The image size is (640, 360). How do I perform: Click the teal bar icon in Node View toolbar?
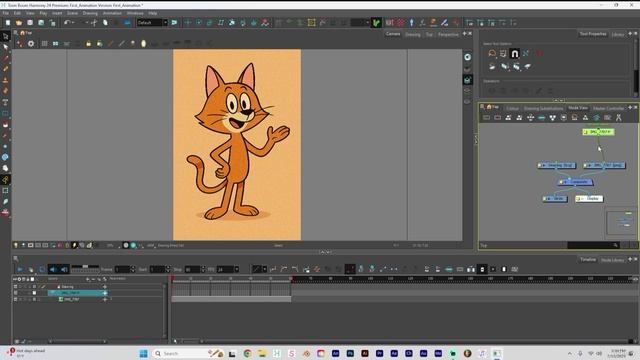click(541, 118)
